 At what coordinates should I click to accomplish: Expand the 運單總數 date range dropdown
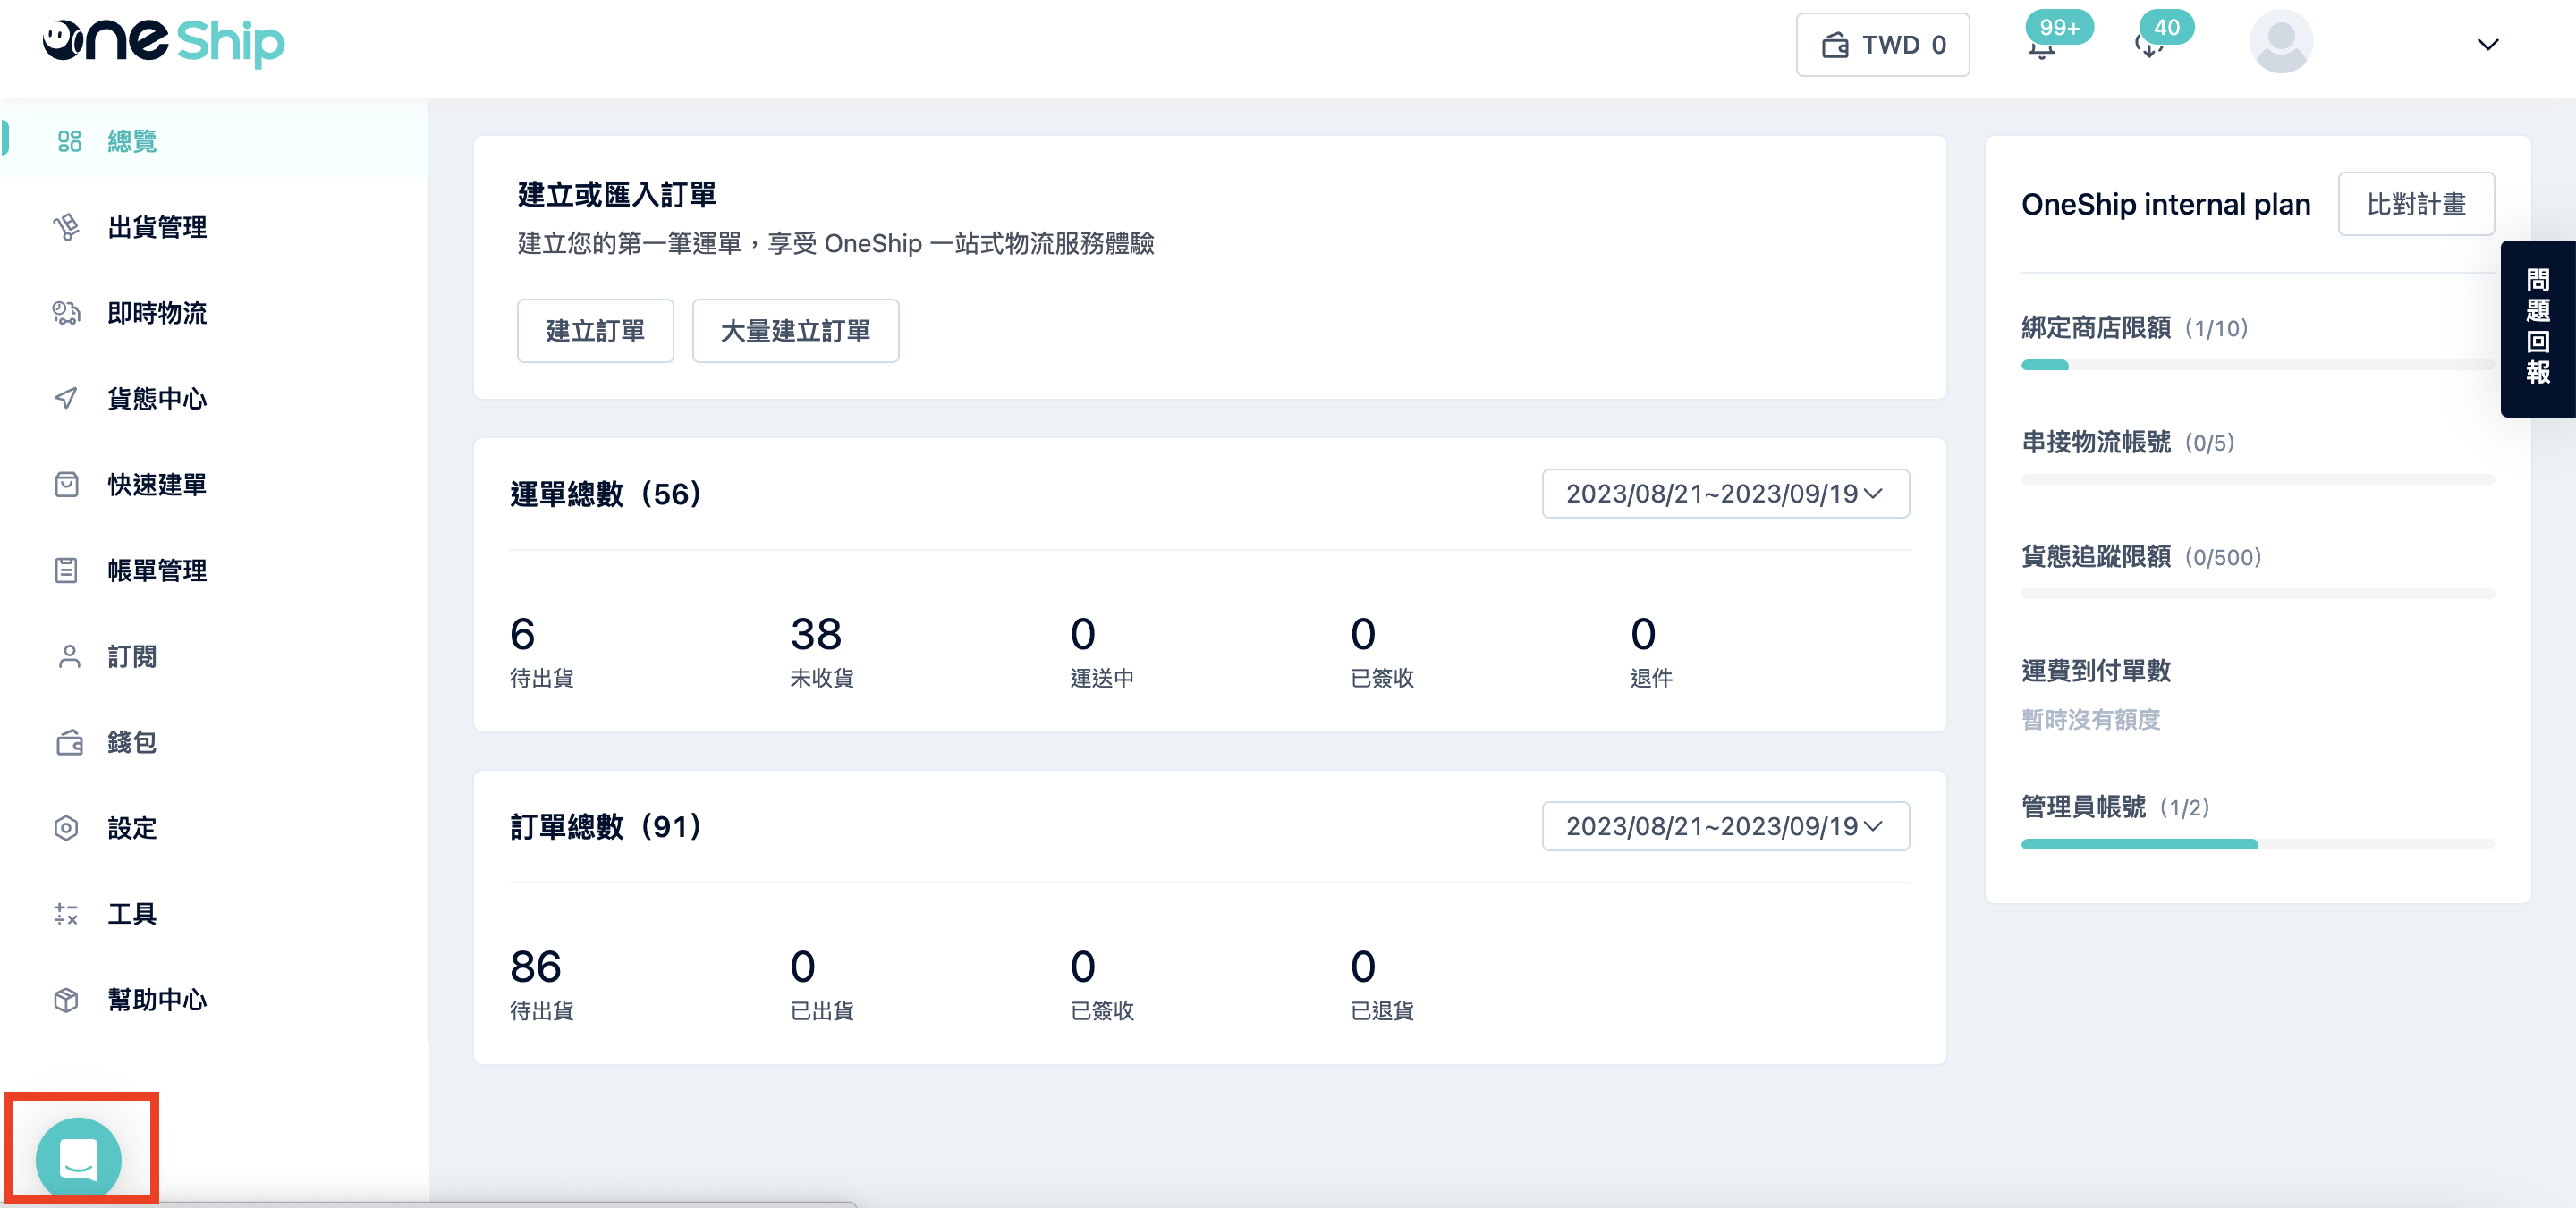pyautogui.click(x=1725, y=493)
